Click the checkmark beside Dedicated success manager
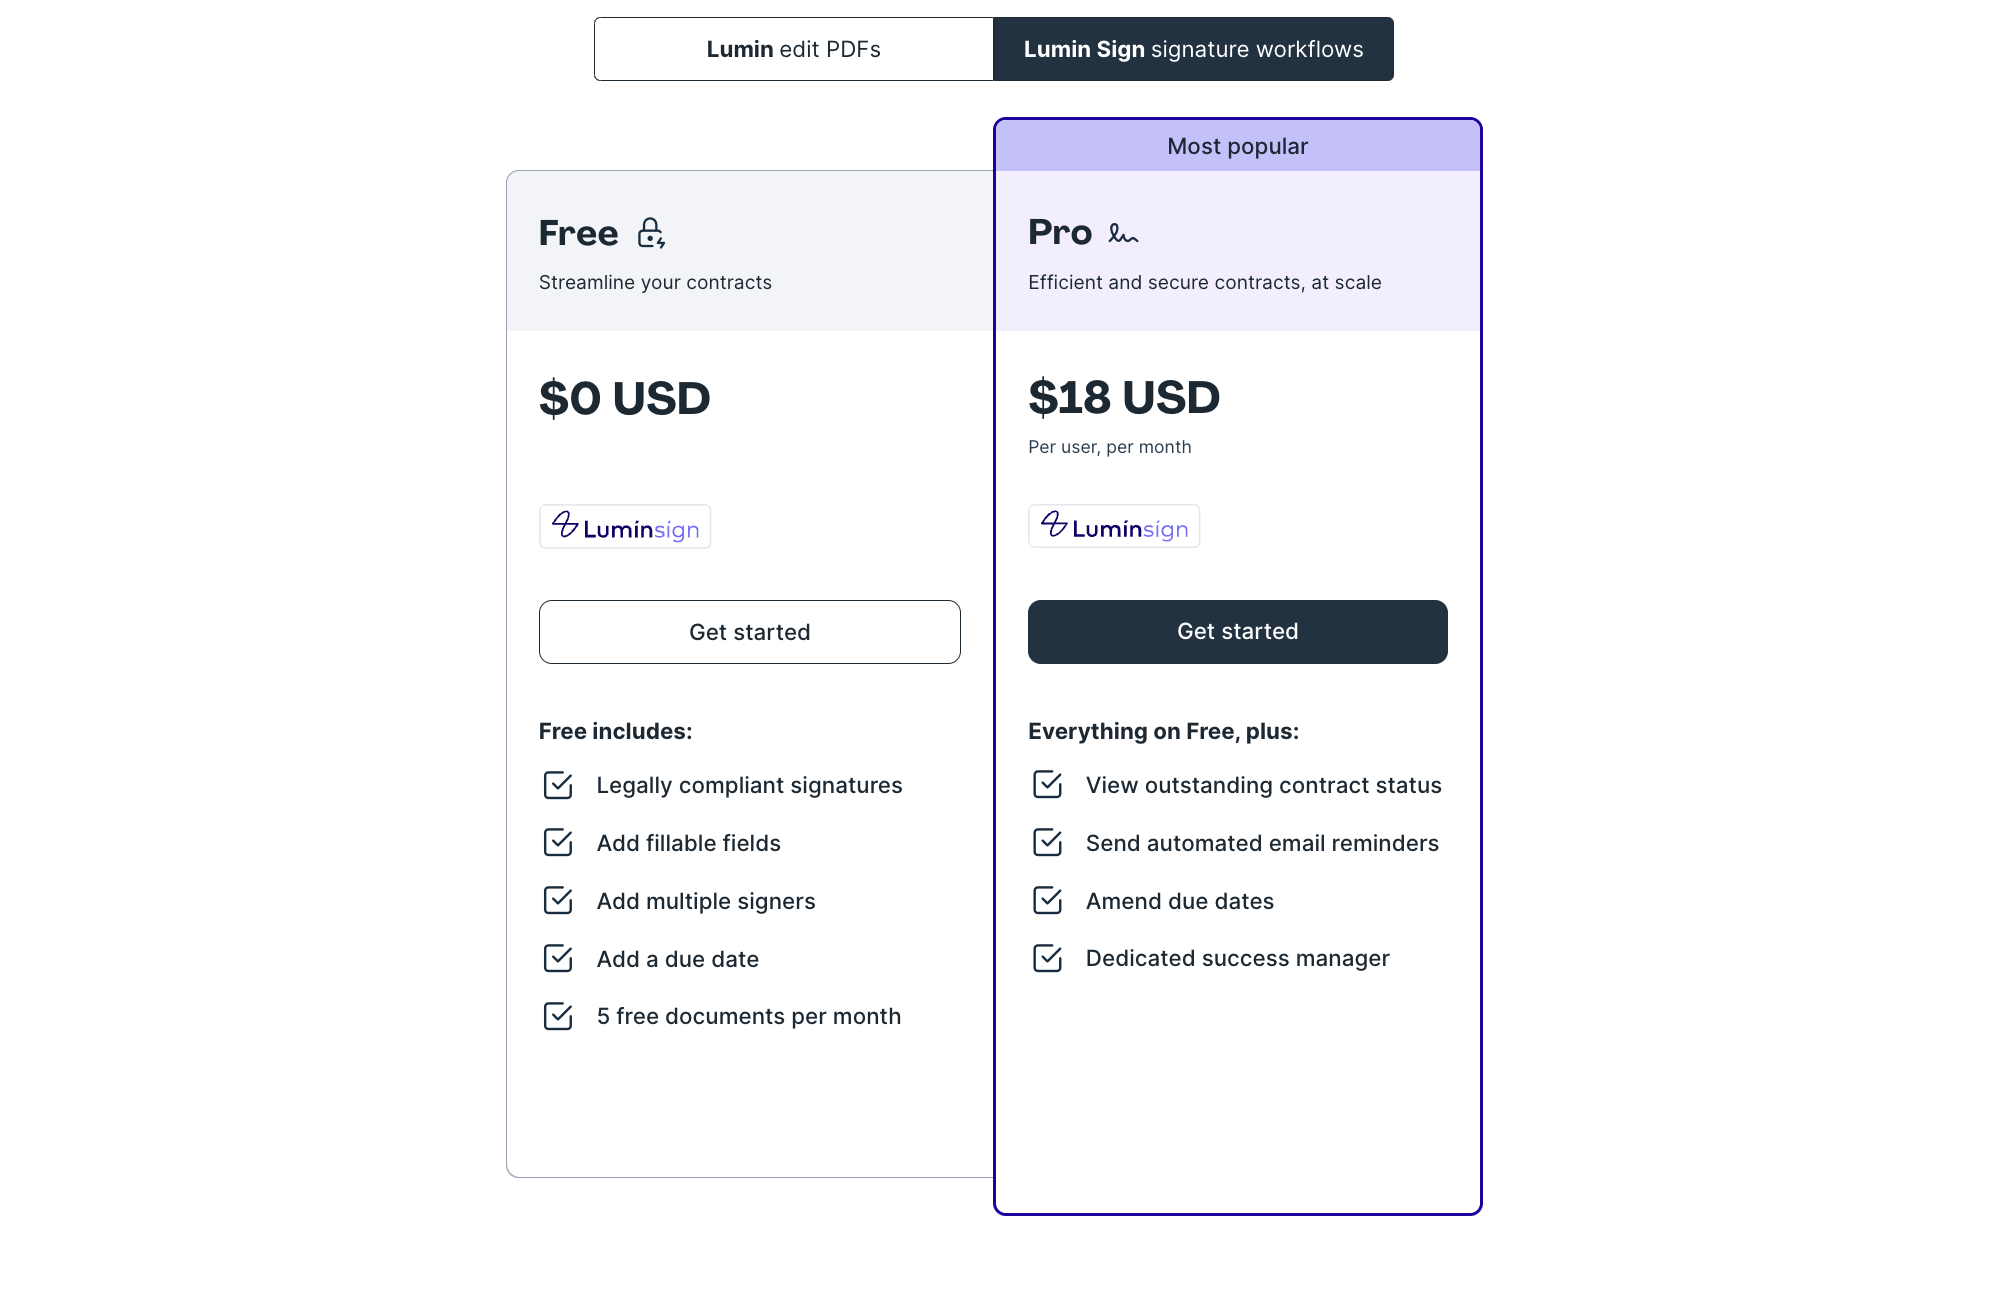 (1047, 959)
